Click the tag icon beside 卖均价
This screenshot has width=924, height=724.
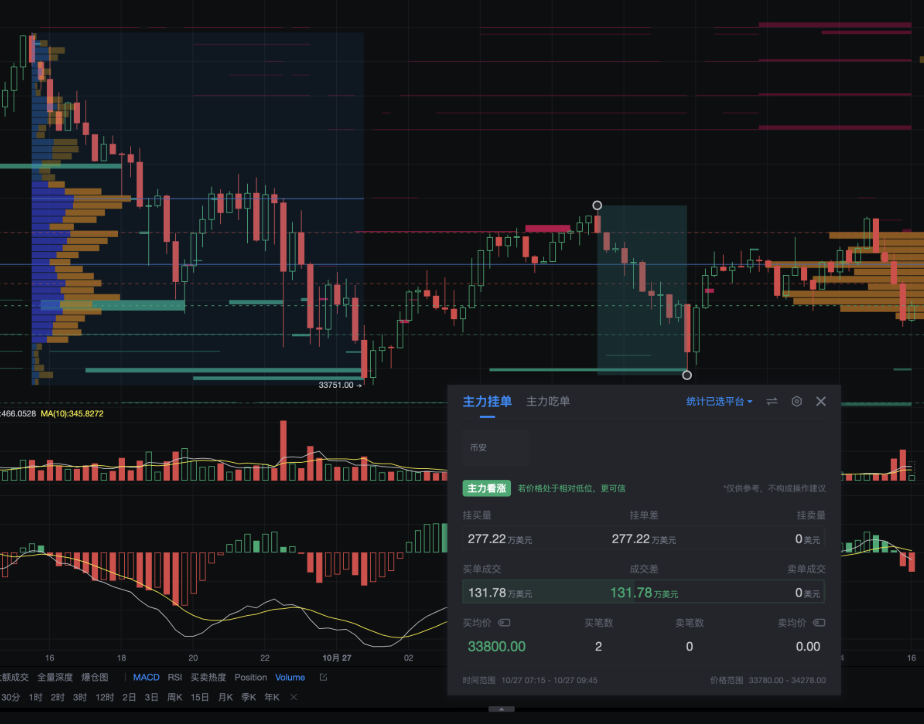(x=819, y=622)
